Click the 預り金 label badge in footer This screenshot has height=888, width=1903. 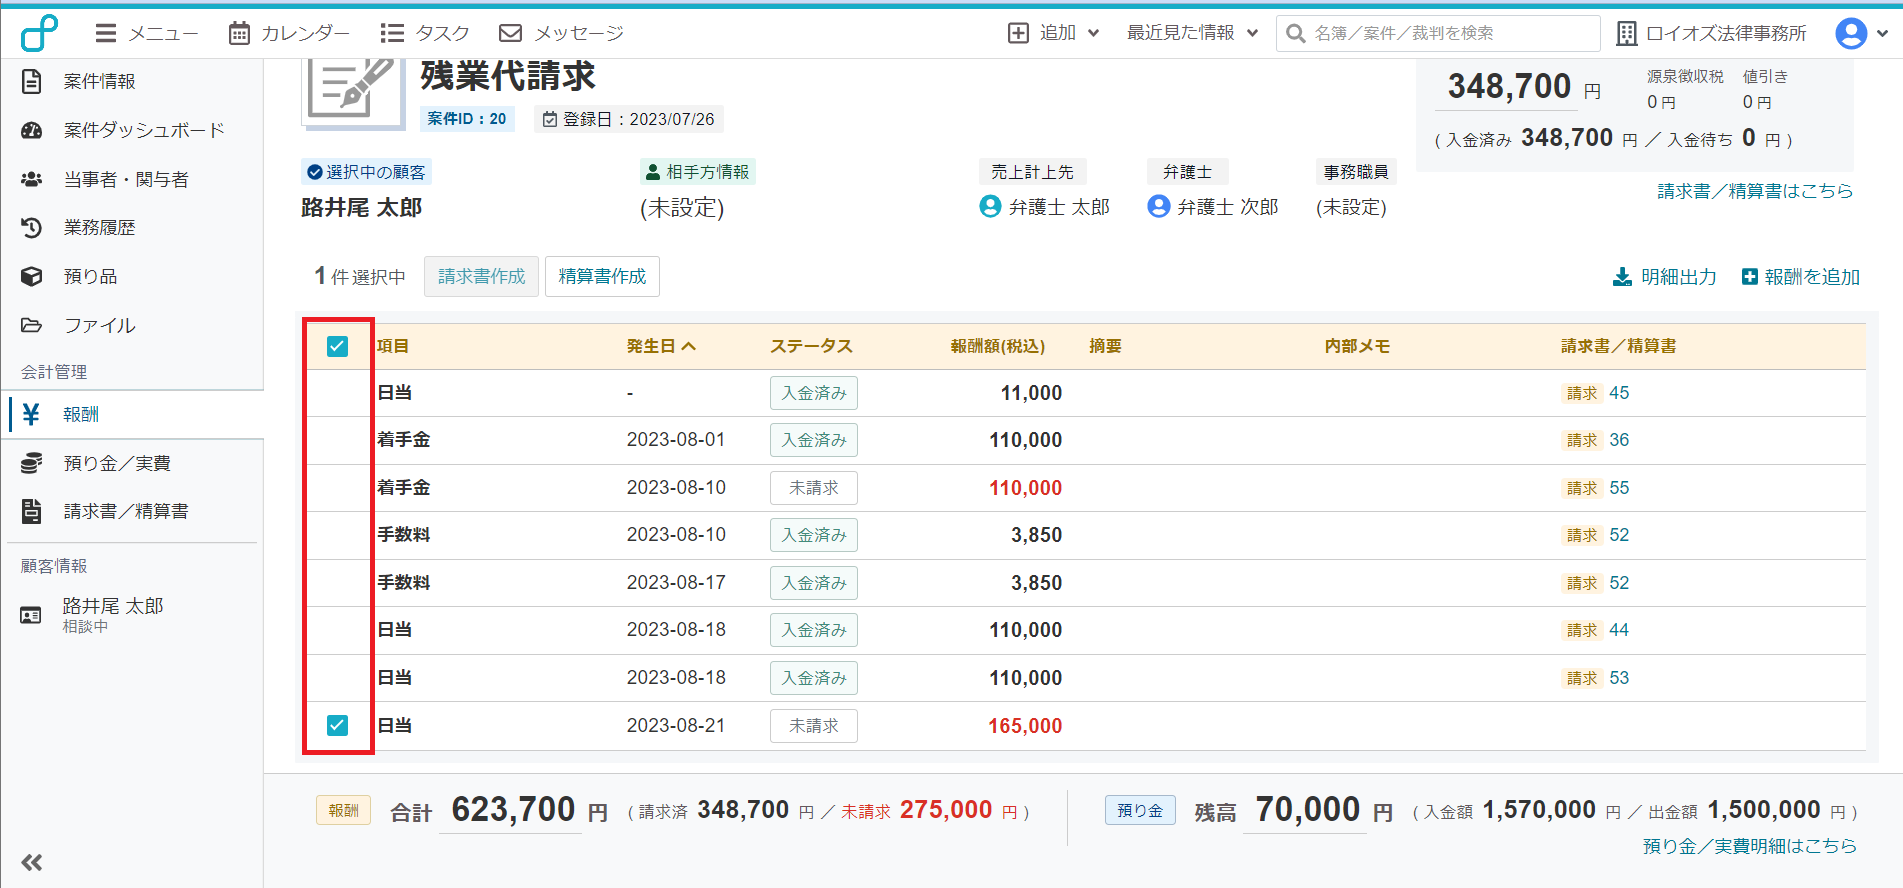[1140, 810]
